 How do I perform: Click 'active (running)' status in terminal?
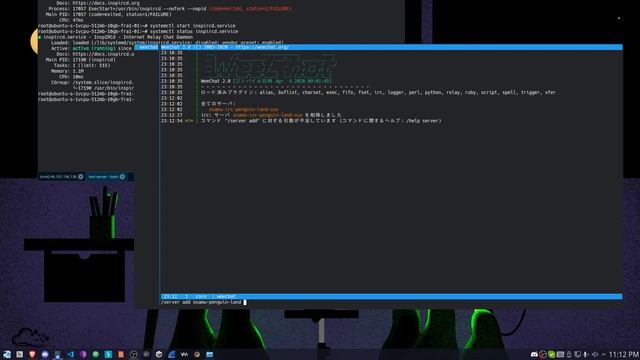(94, 48)
